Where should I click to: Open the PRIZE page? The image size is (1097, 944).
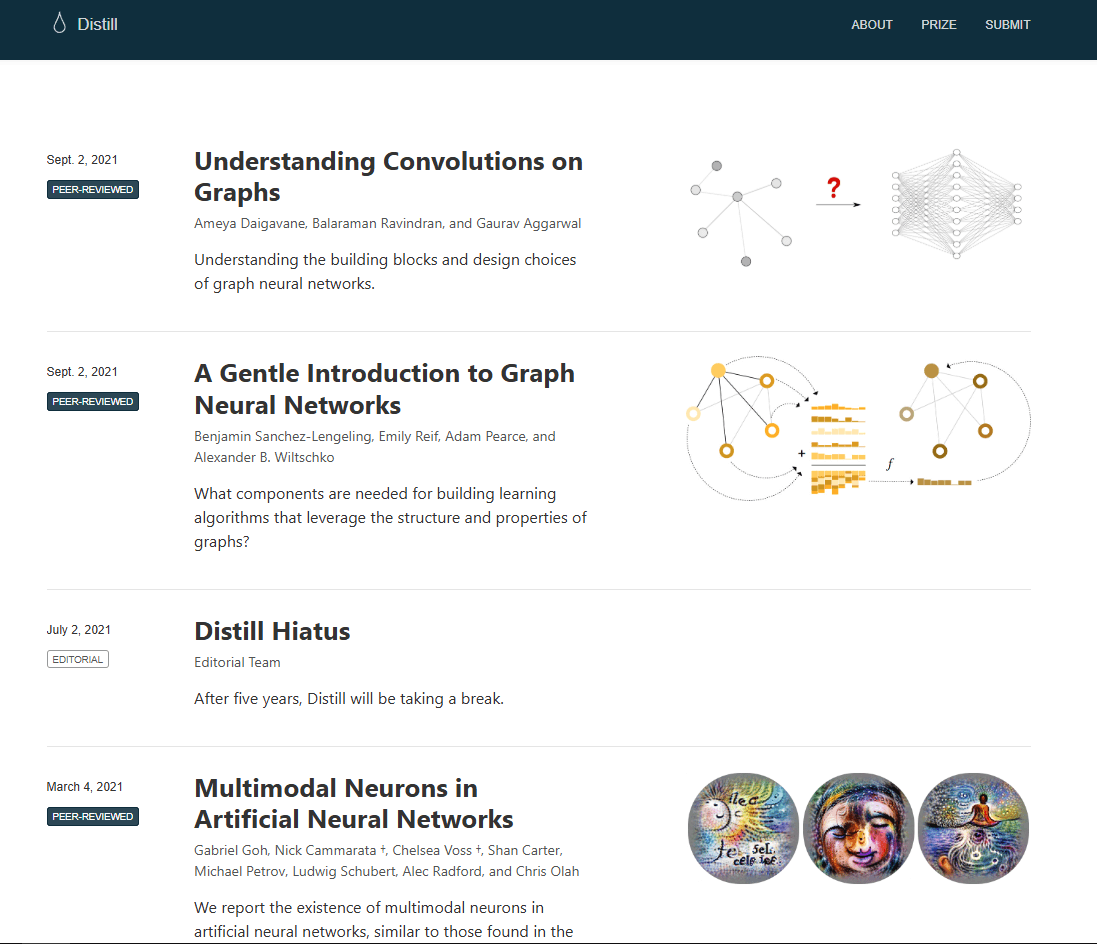point(938,24)
